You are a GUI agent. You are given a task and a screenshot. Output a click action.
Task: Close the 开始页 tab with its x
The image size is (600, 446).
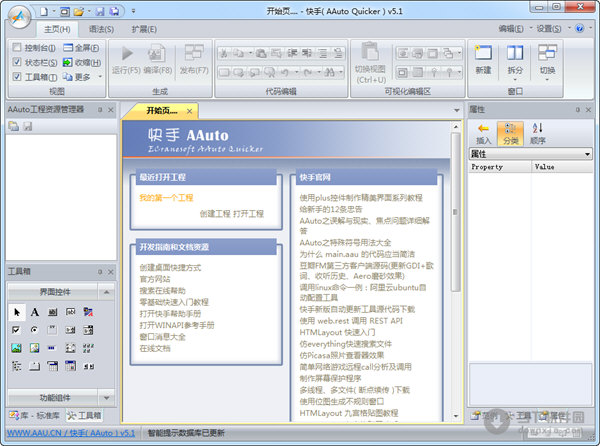(189, 111)
